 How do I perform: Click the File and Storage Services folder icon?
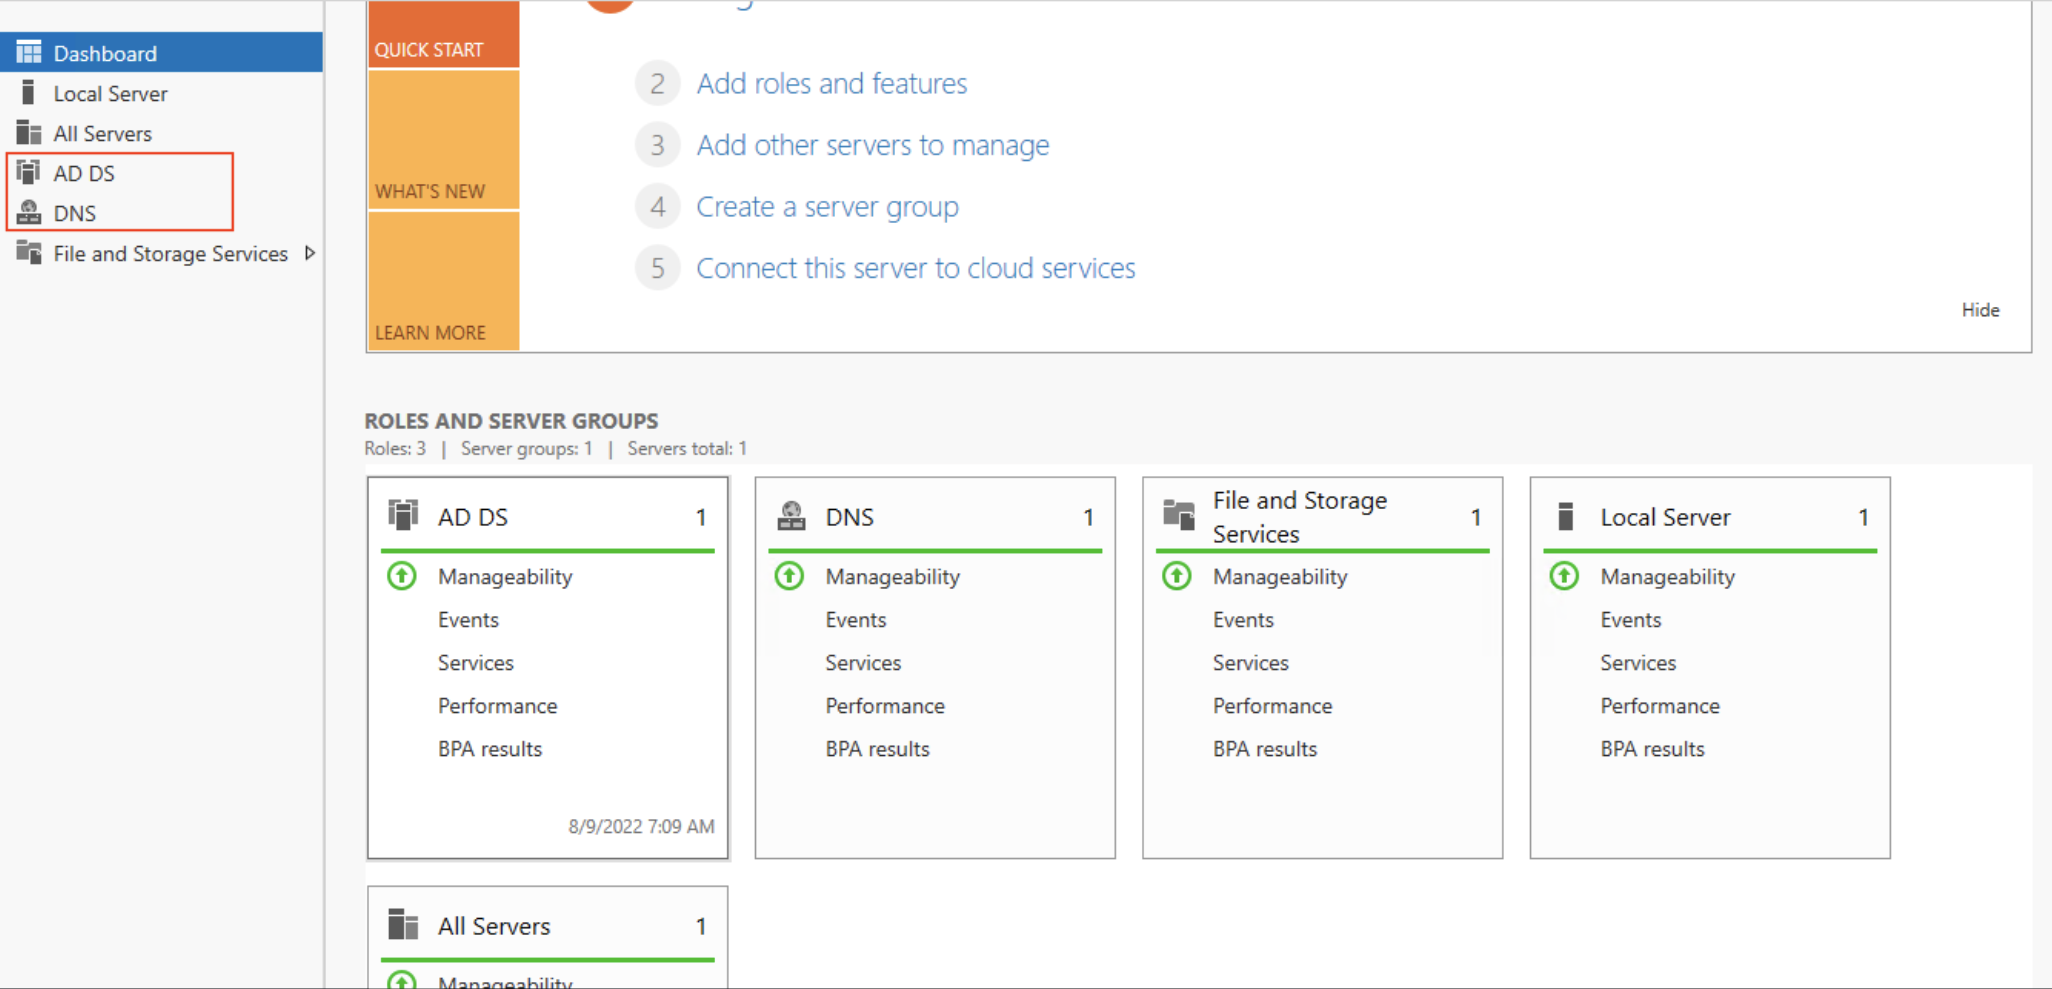tap(1177, 514)
